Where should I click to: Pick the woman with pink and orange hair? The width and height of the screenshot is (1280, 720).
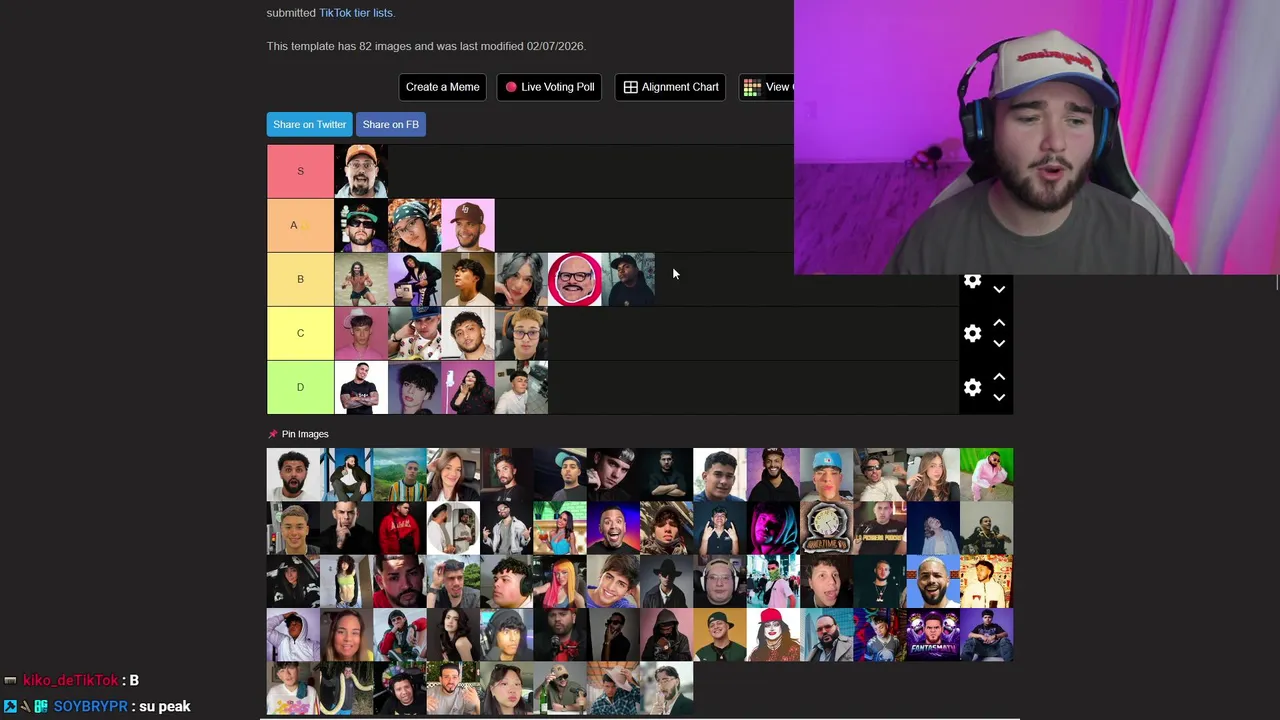[x=560, y=582]
